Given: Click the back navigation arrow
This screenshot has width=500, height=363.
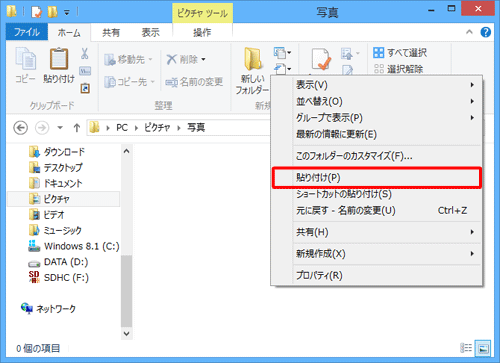Looking at the screenshot, I should click(21, 128).
